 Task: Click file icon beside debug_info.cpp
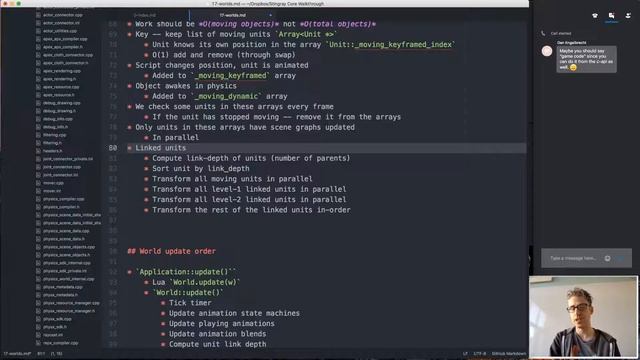coord(38,119)
